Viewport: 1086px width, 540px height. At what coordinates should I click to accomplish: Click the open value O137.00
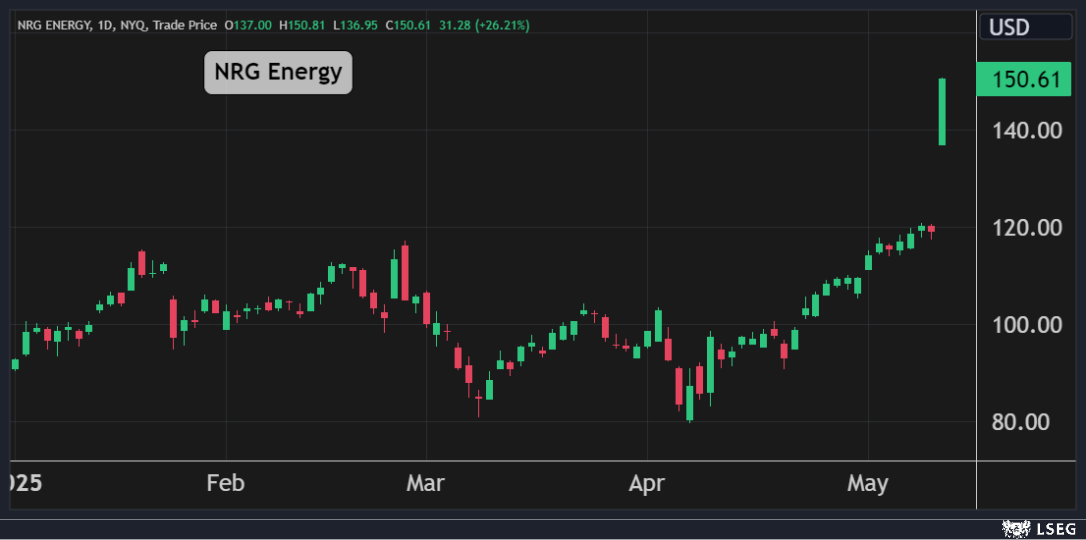(x=249, y=26)
